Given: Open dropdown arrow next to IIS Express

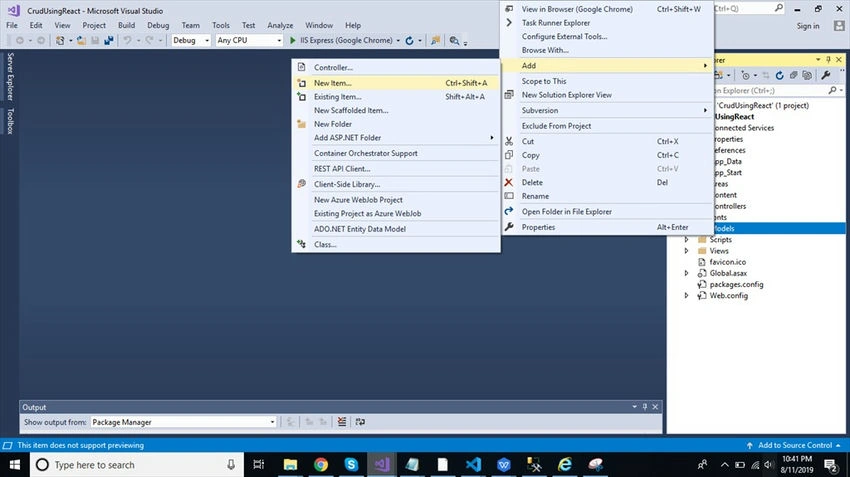Looking at the screenshot, I should click(x=398, y=41).
